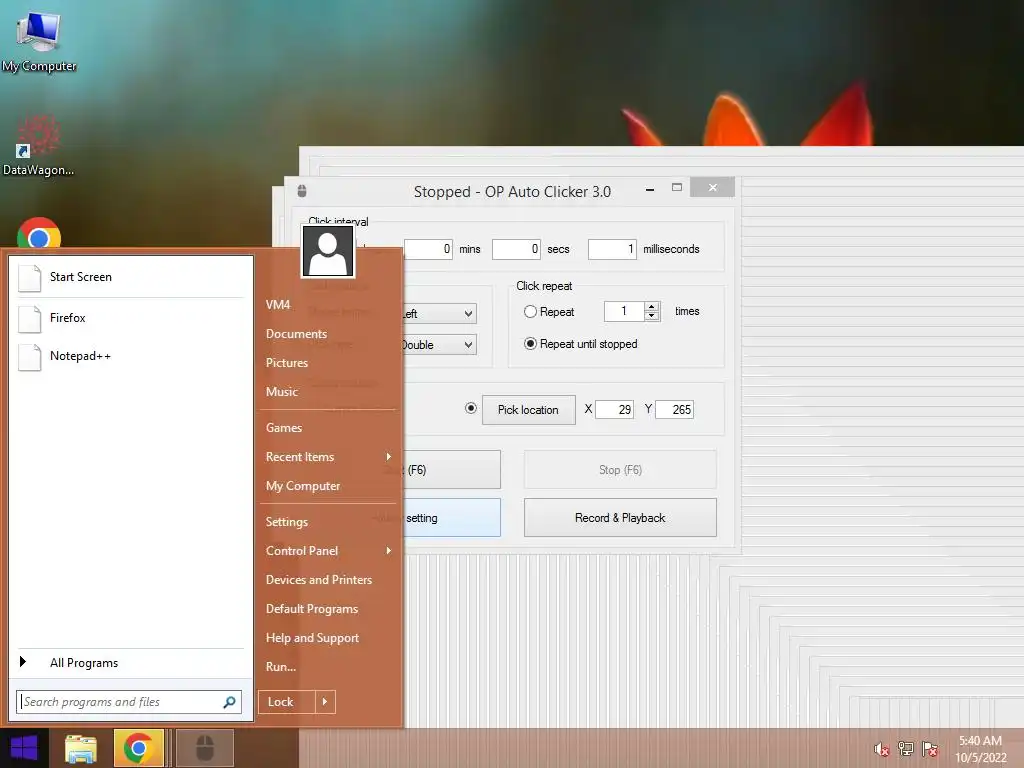Viewport: 1024px width, 768px height.
Task: Click the user account picture
Action: [x=328, y=251]
